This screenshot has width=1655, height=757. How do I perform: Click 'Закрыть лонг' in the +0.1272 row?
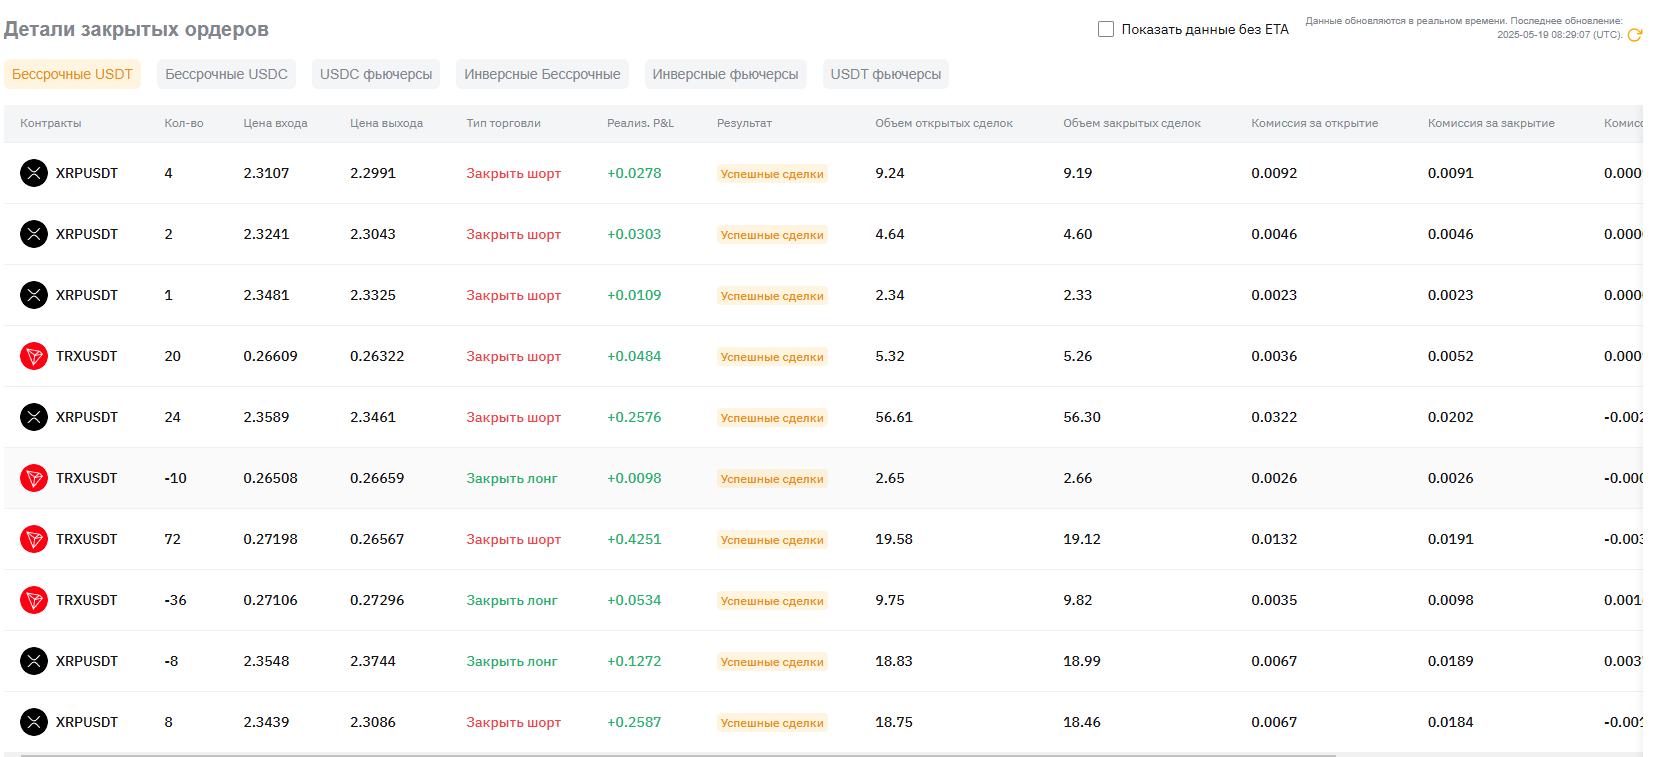tap(512, 661)
